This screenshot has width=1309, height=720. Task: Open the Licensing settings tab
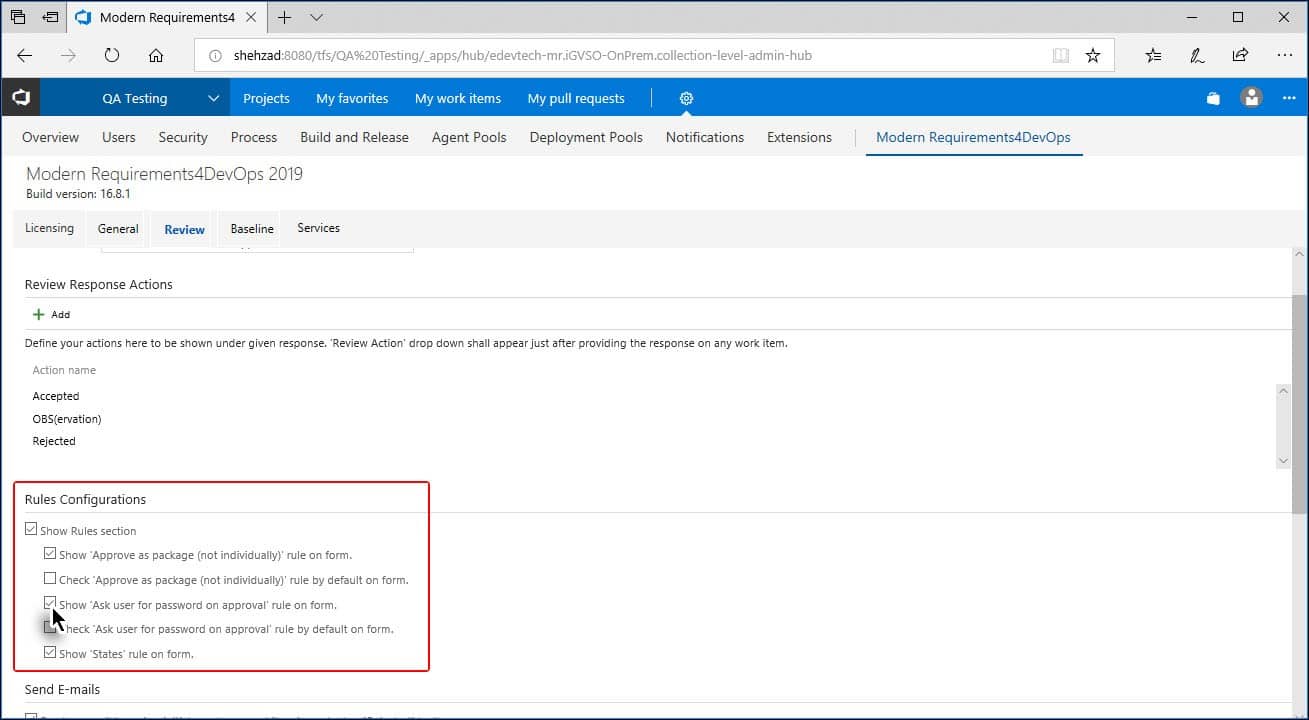(49, 228)
